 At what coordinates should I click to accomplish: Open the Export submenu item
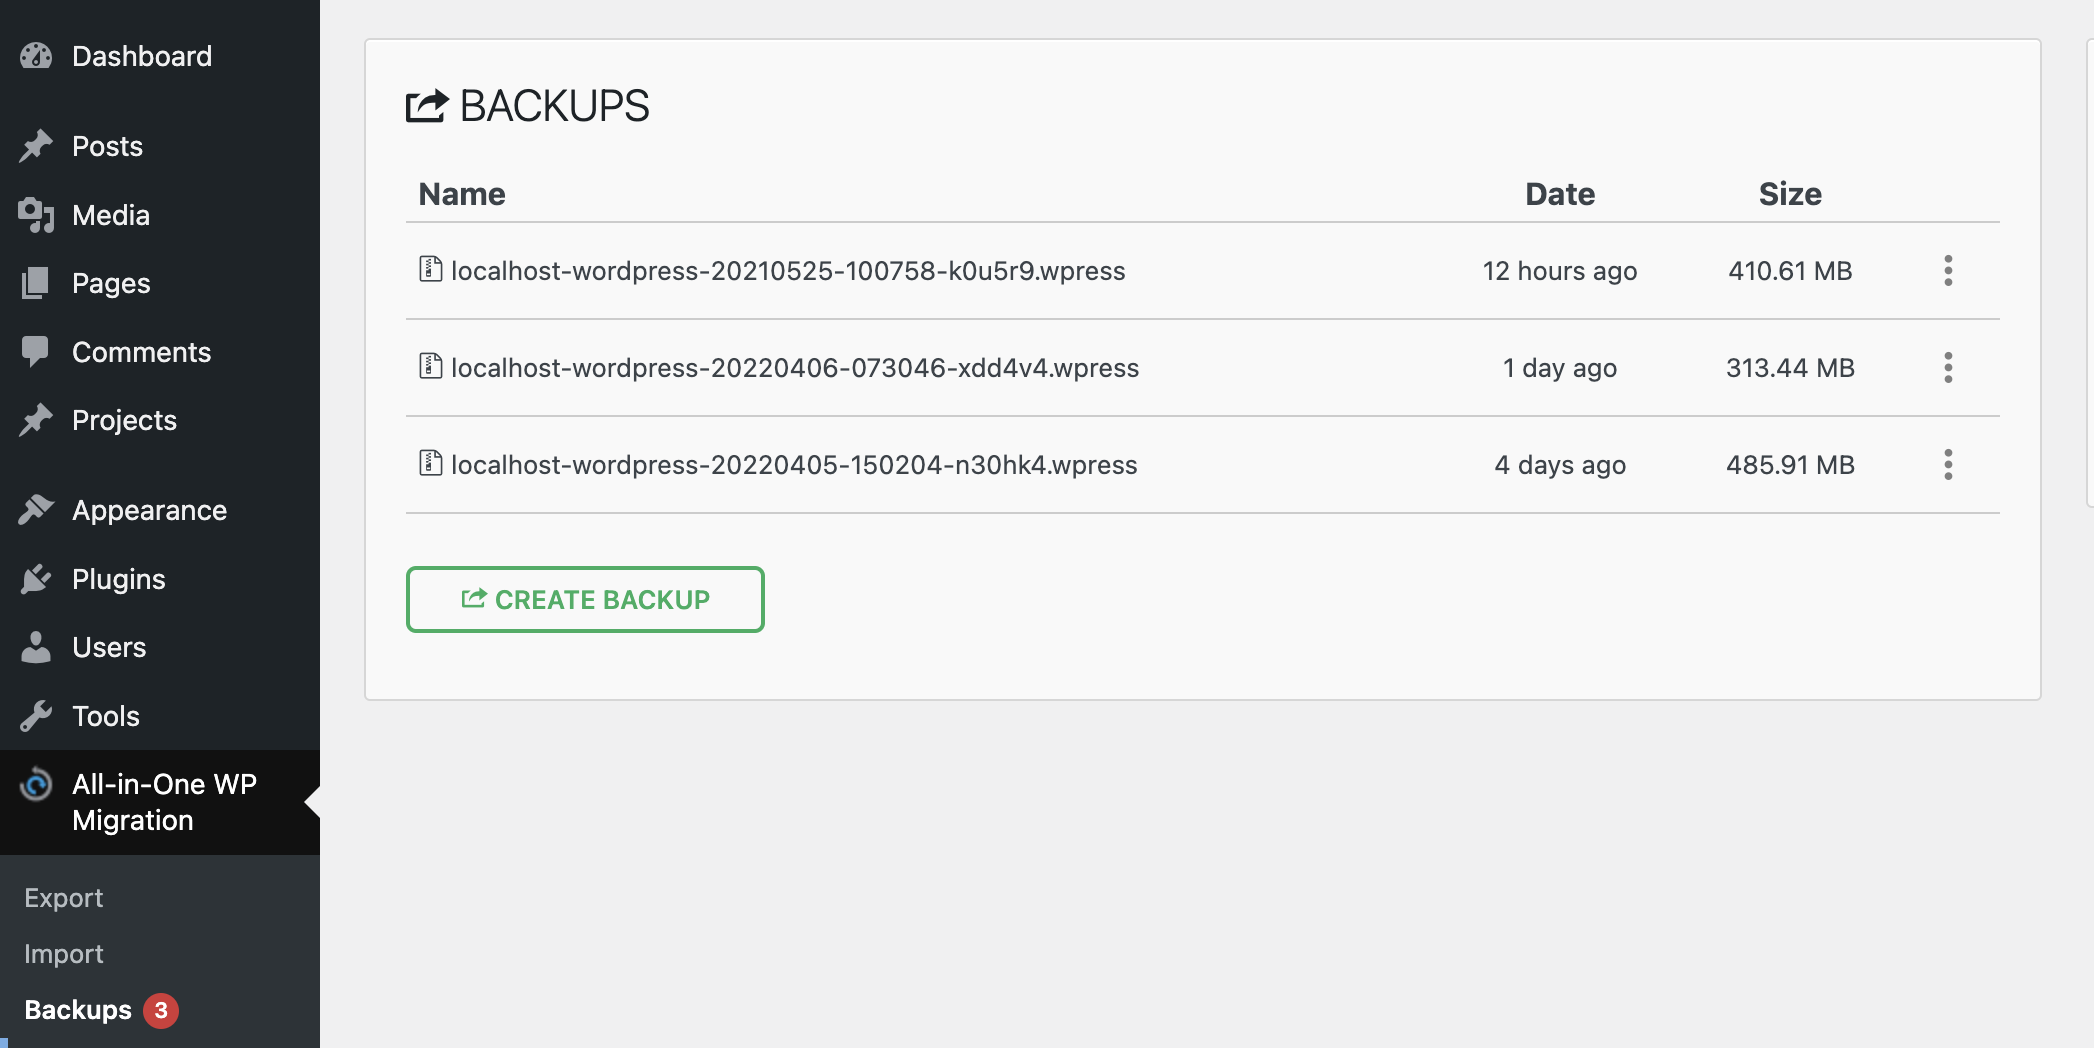click(x=64, y=898)
